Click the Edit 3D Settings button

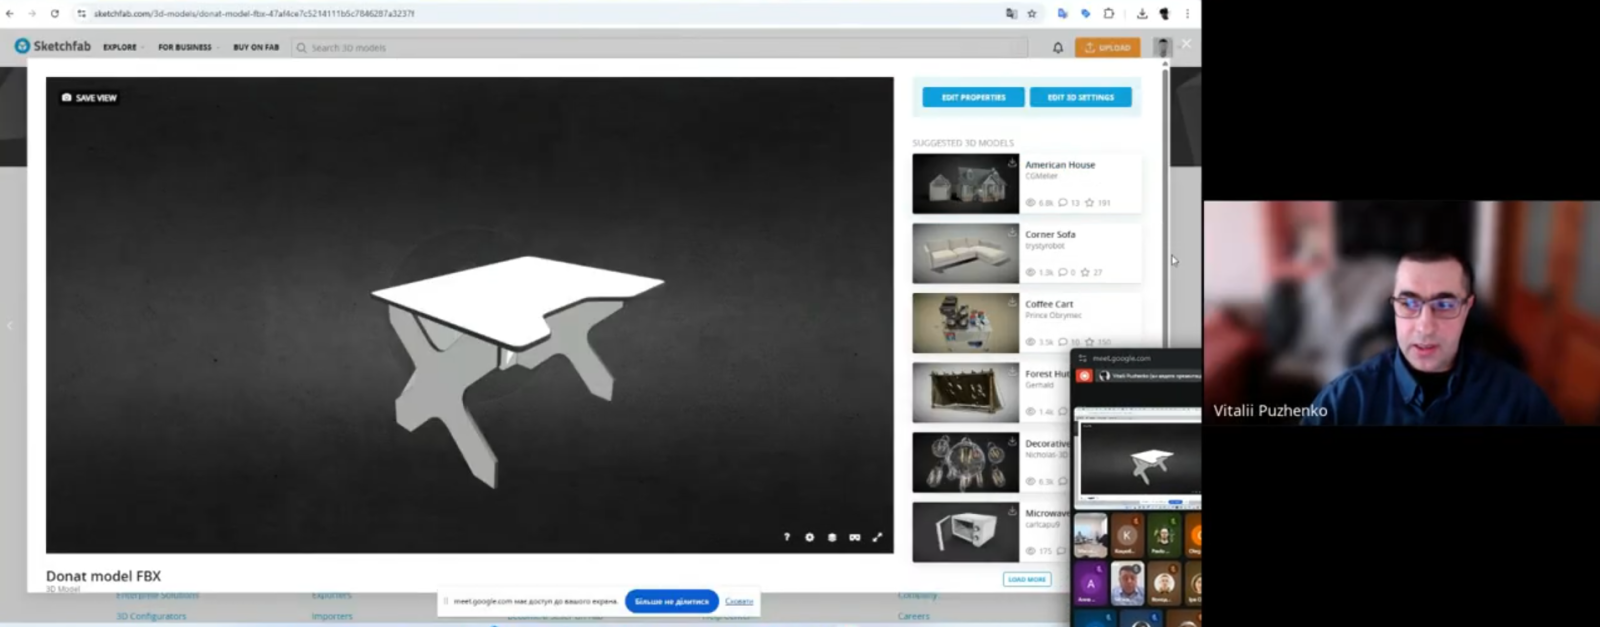click(1080, 97)
